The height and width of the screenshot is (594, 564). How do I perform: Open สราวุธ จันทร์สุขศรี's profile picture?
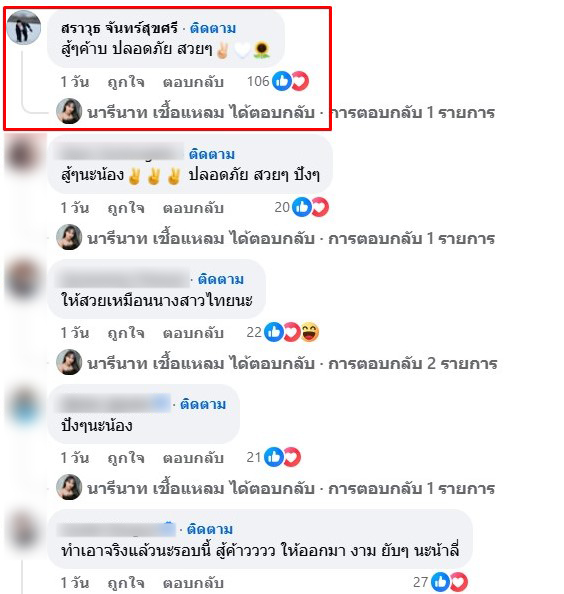pos(24,28)
